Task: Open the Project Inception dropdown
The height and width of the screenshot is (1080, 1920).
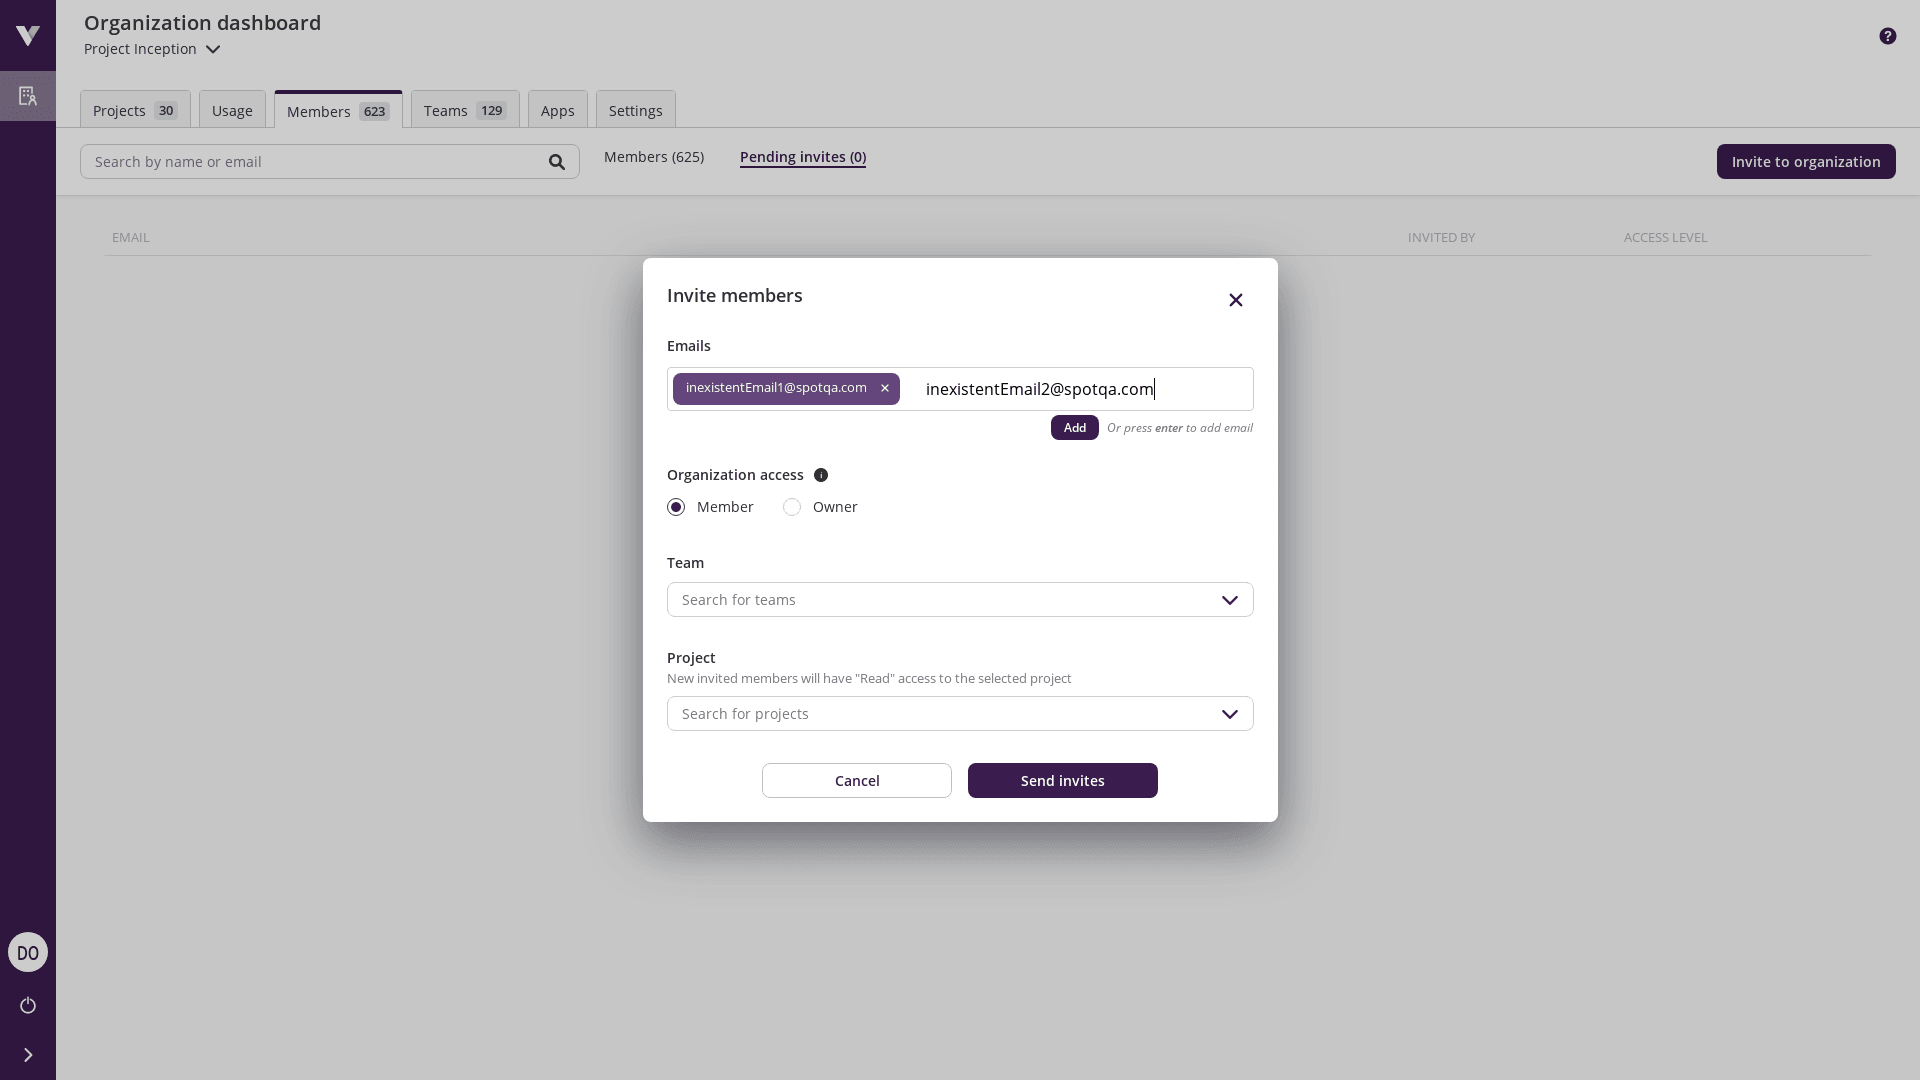Action: [152, 49]
